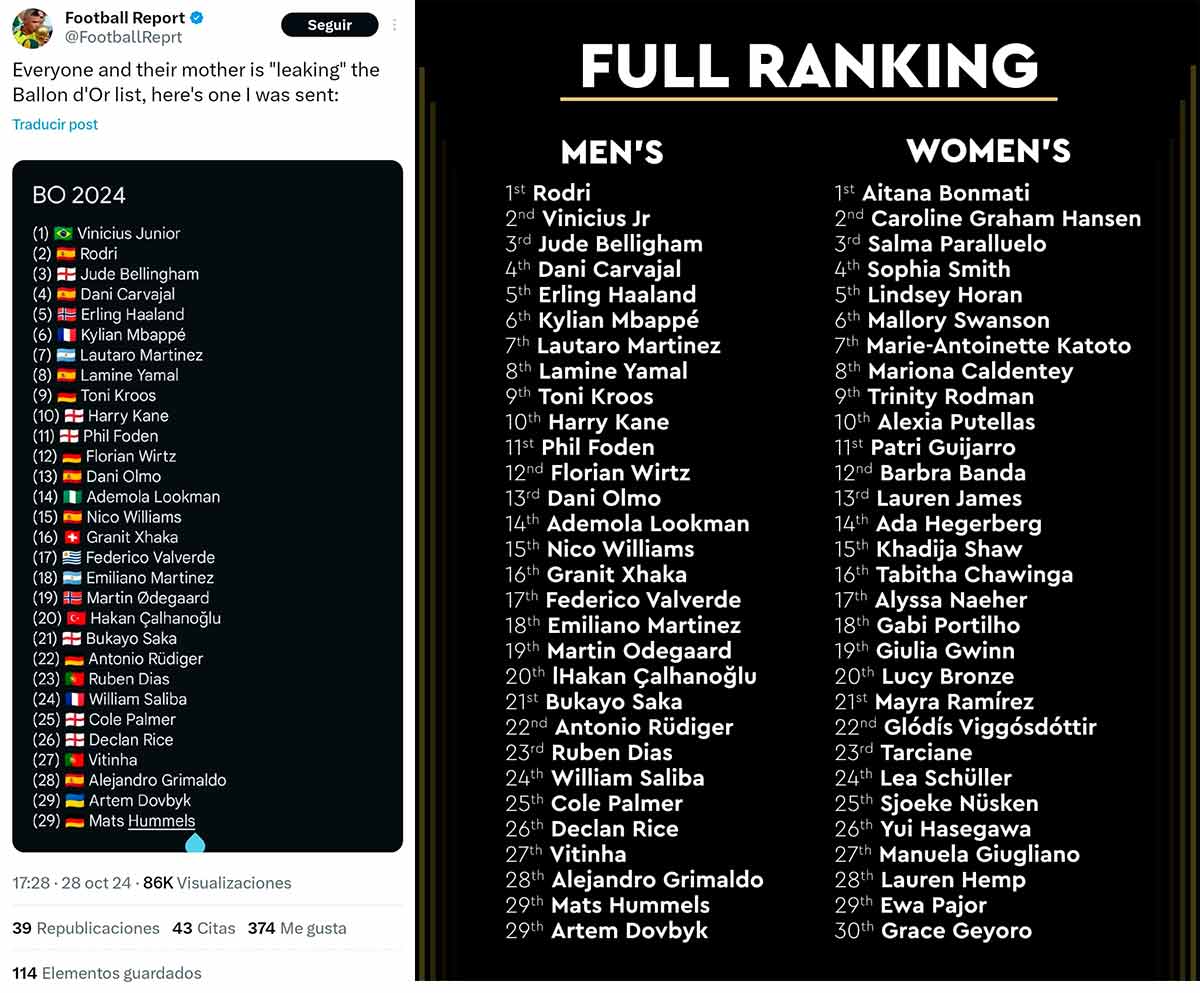The image size is (1200, 993).
Task: Click the Turkey flag beside Hakan Çalhanoğlu
Action: (75, 618)
